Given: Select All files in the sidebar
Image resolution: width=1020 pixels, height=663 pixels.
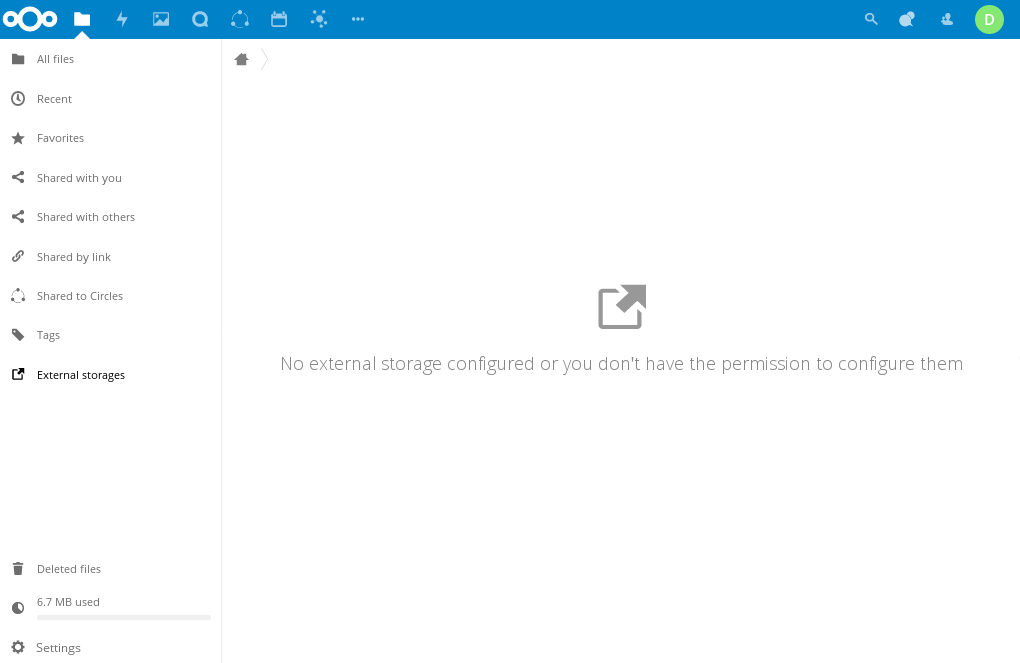Looking at the screenshot, I should pos(55,59).
